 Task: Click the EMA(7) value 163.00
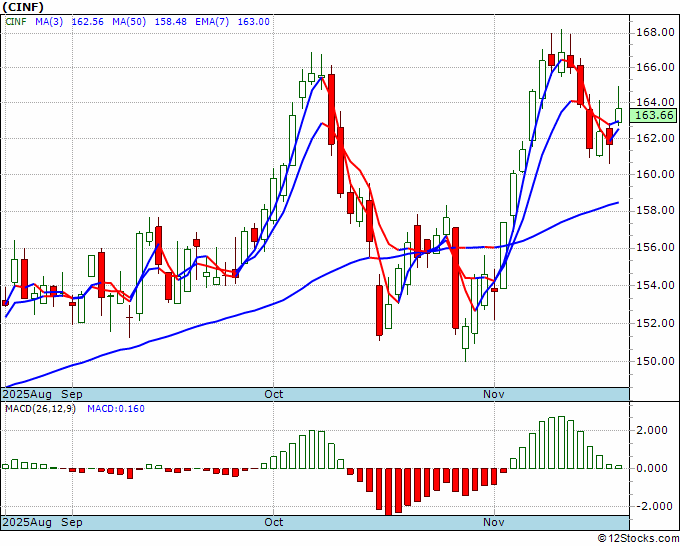click(x=254, y=22)
